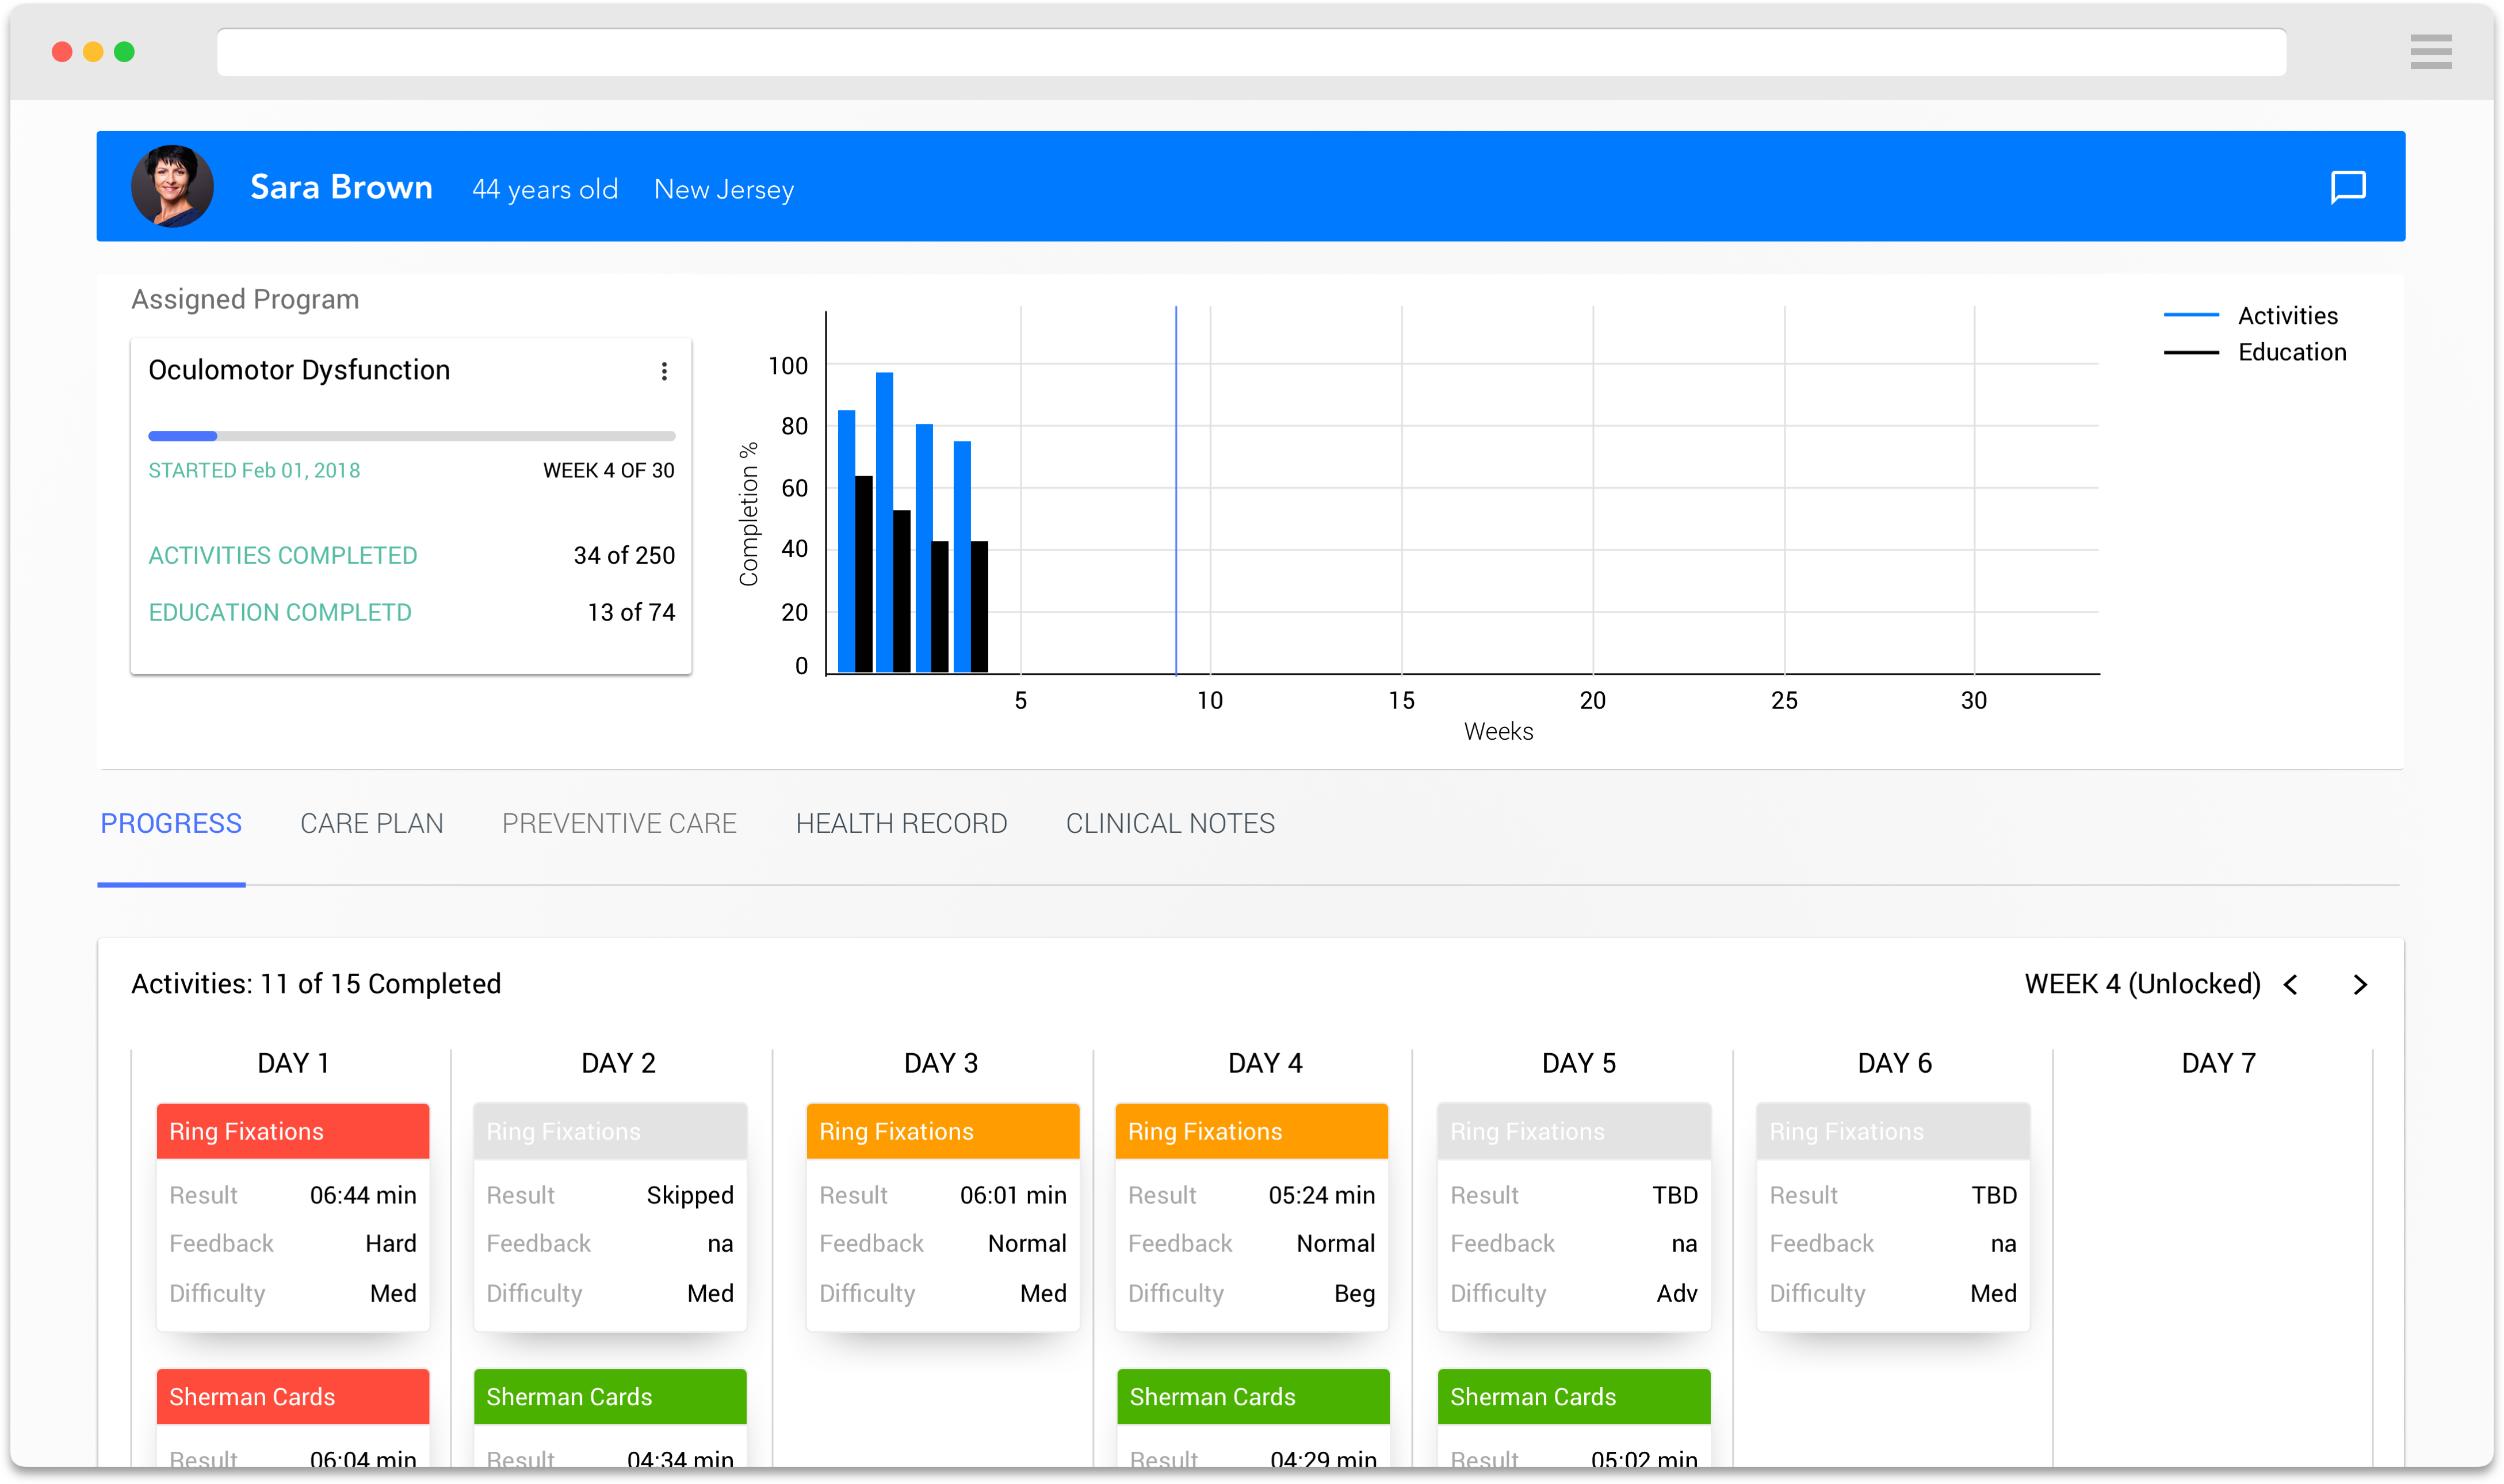Screen dimensions: 2504x1484
Task: Open Day 1 Sherman Cards card
Action: coord(293,1418)
